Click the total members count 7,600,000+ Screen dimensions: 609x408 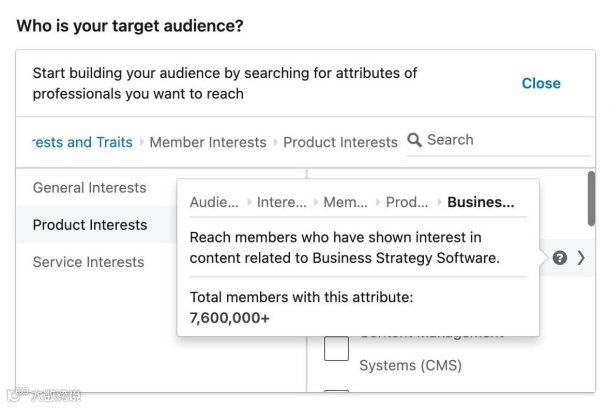(230, 318)
